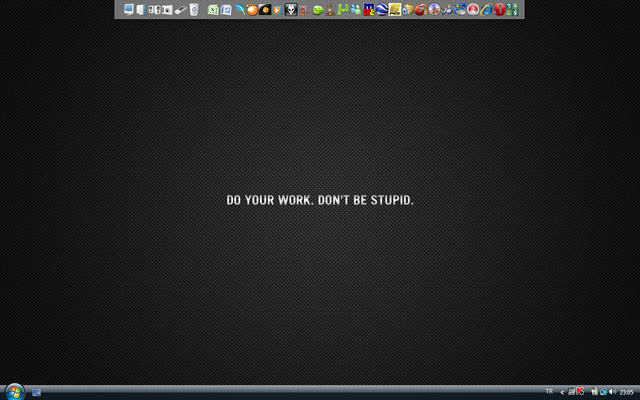Open the blue feather icon in dock

click(239, 9)
